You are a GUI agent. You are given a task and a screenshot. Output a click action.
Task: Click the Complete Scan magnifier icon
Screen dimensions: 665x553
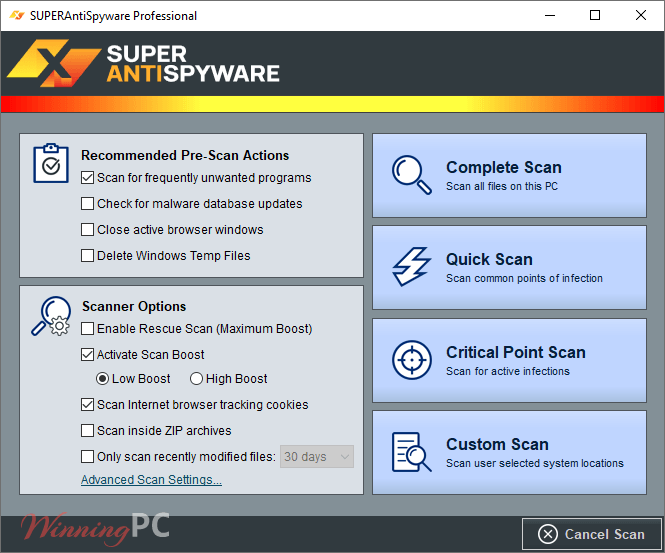pos(411,175)
